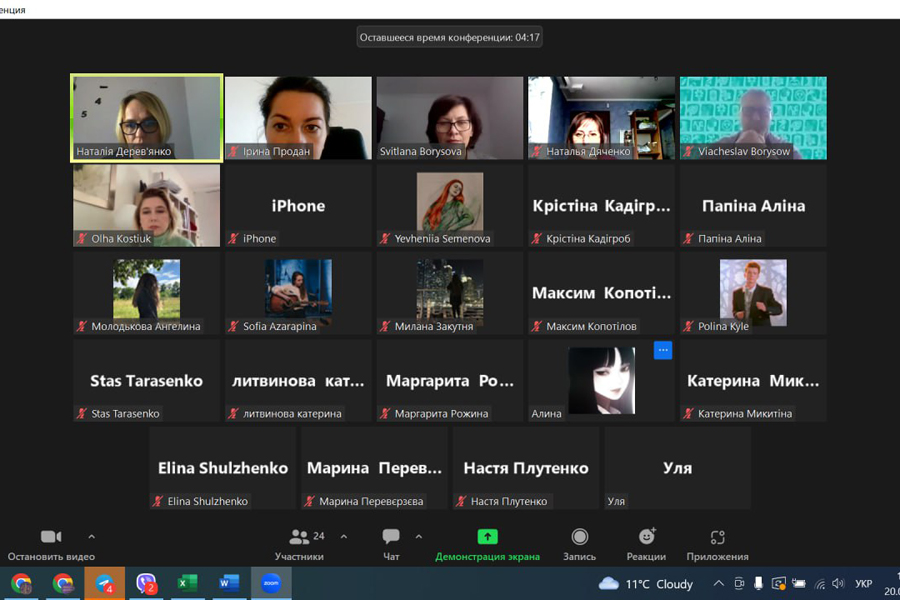
Task: Click the remaining conference time indicator
Action: (x=450, y=38)
